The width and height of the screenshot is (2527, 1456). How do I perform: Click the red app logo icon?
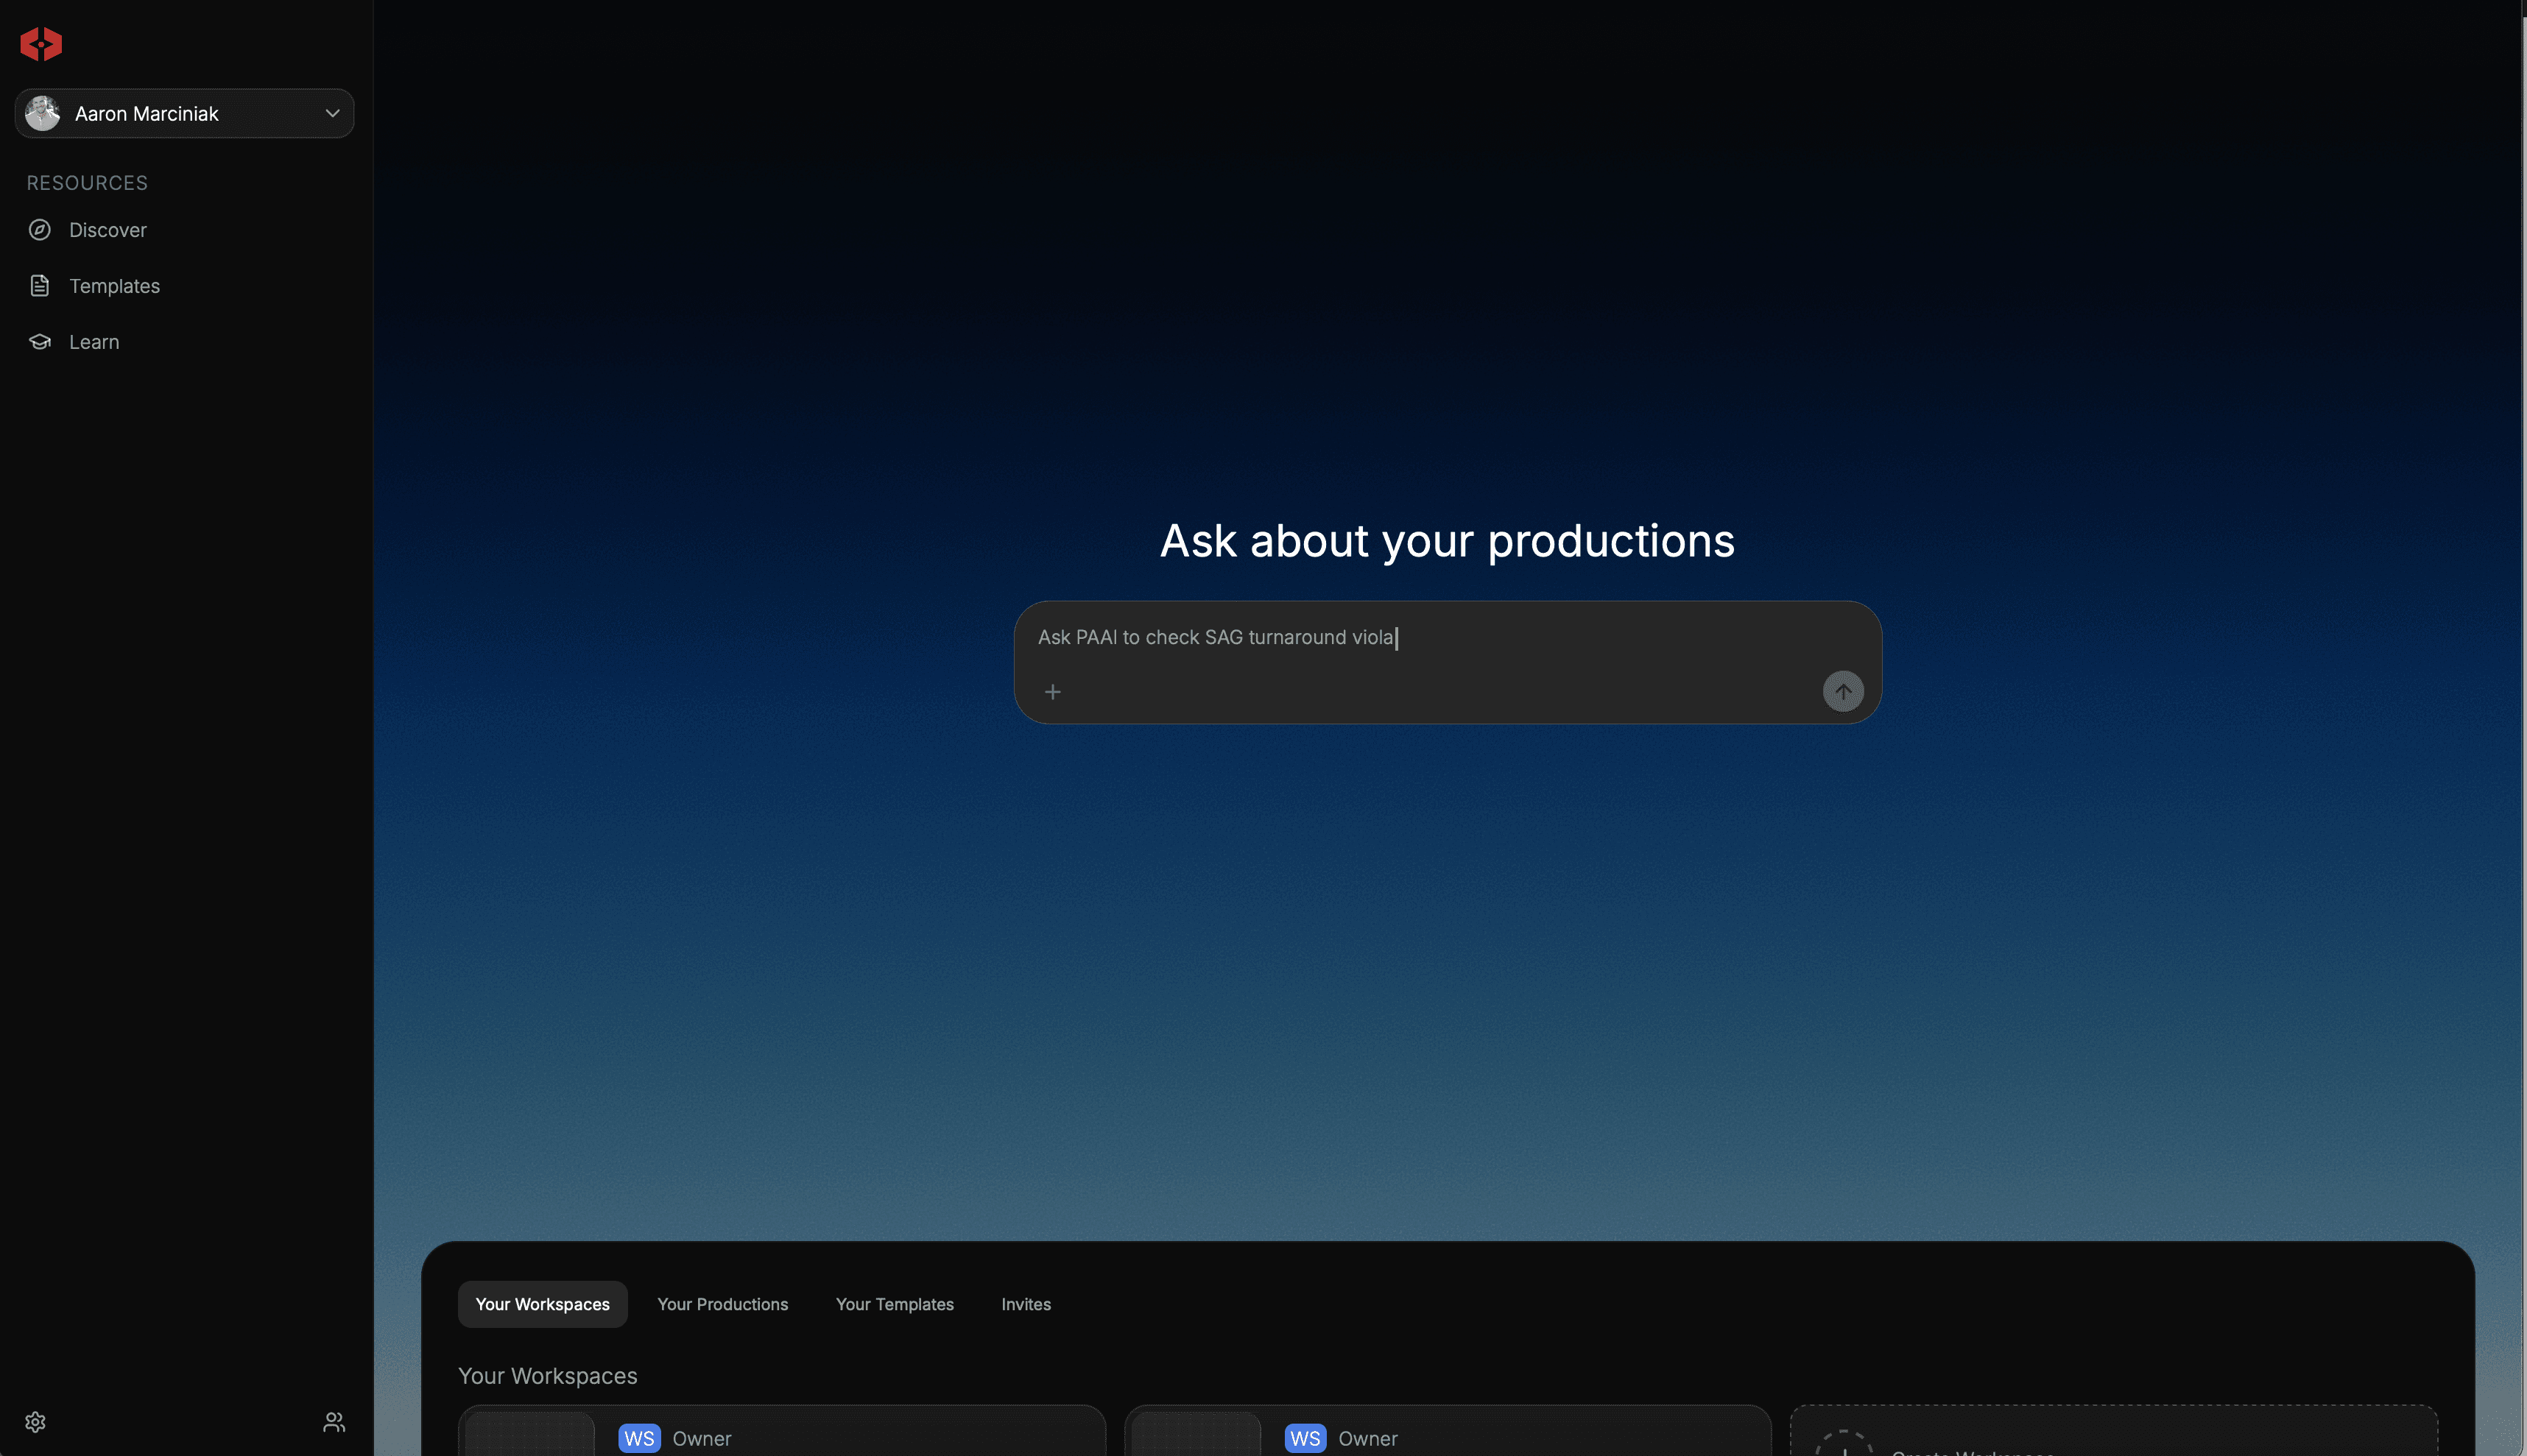coord(41,44)
